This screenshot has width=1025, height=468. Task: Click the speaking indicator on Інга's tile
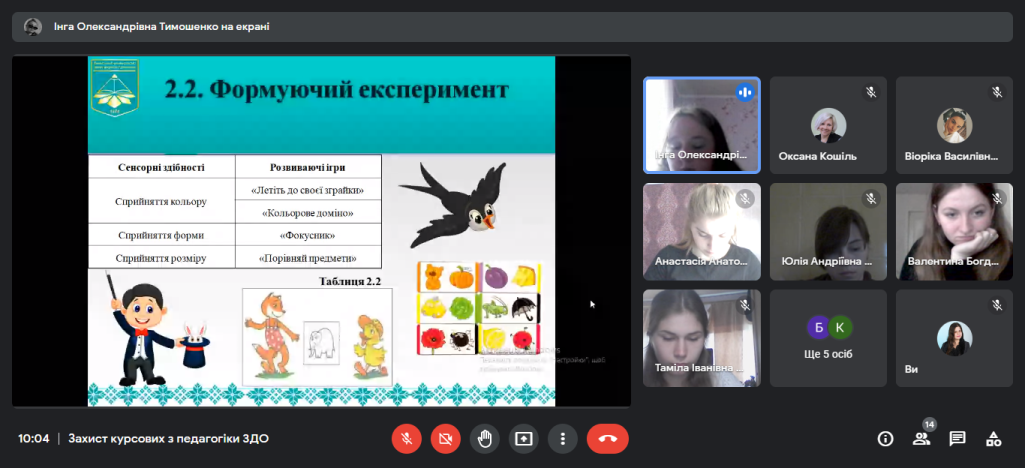[745, 93]
